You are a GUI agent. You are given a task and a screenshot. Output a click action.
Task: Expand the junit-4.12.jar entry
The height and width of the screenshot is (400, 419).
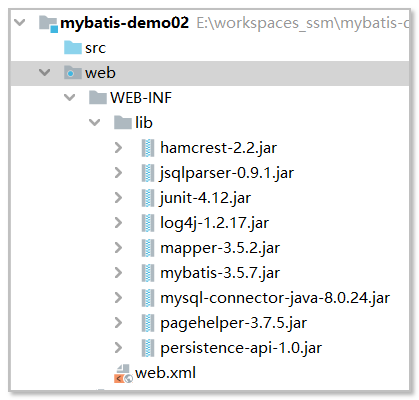tap(118, 198)
